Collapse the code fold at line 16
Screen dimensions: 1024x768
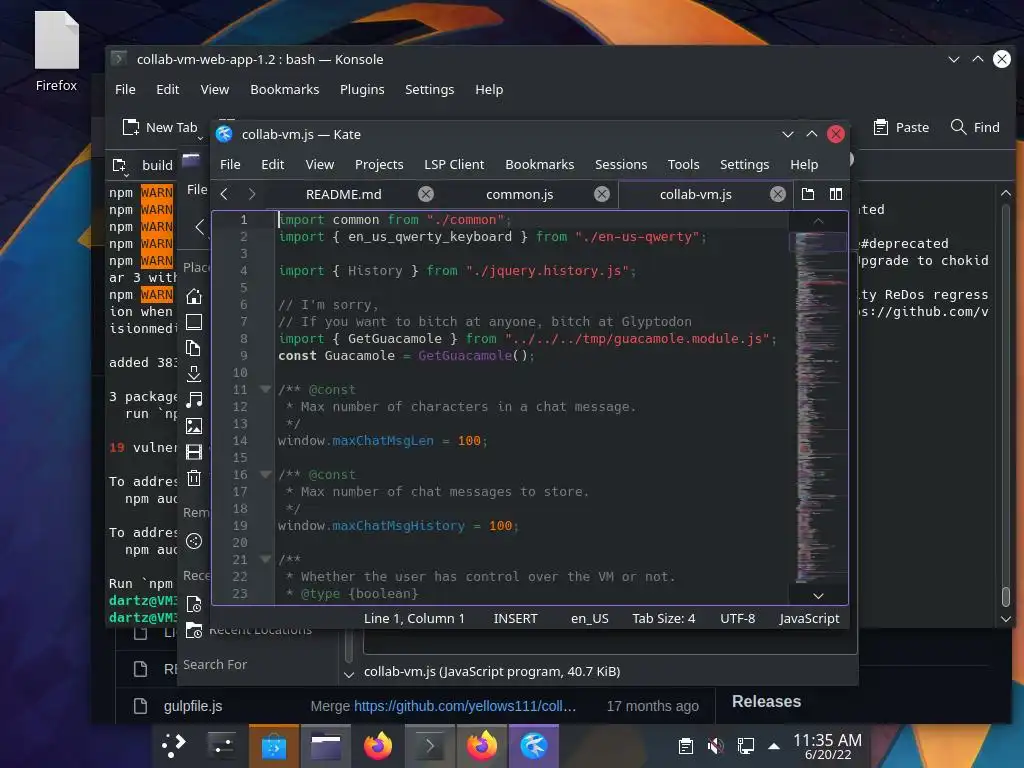pyautogui.click(x=265, y=474)
